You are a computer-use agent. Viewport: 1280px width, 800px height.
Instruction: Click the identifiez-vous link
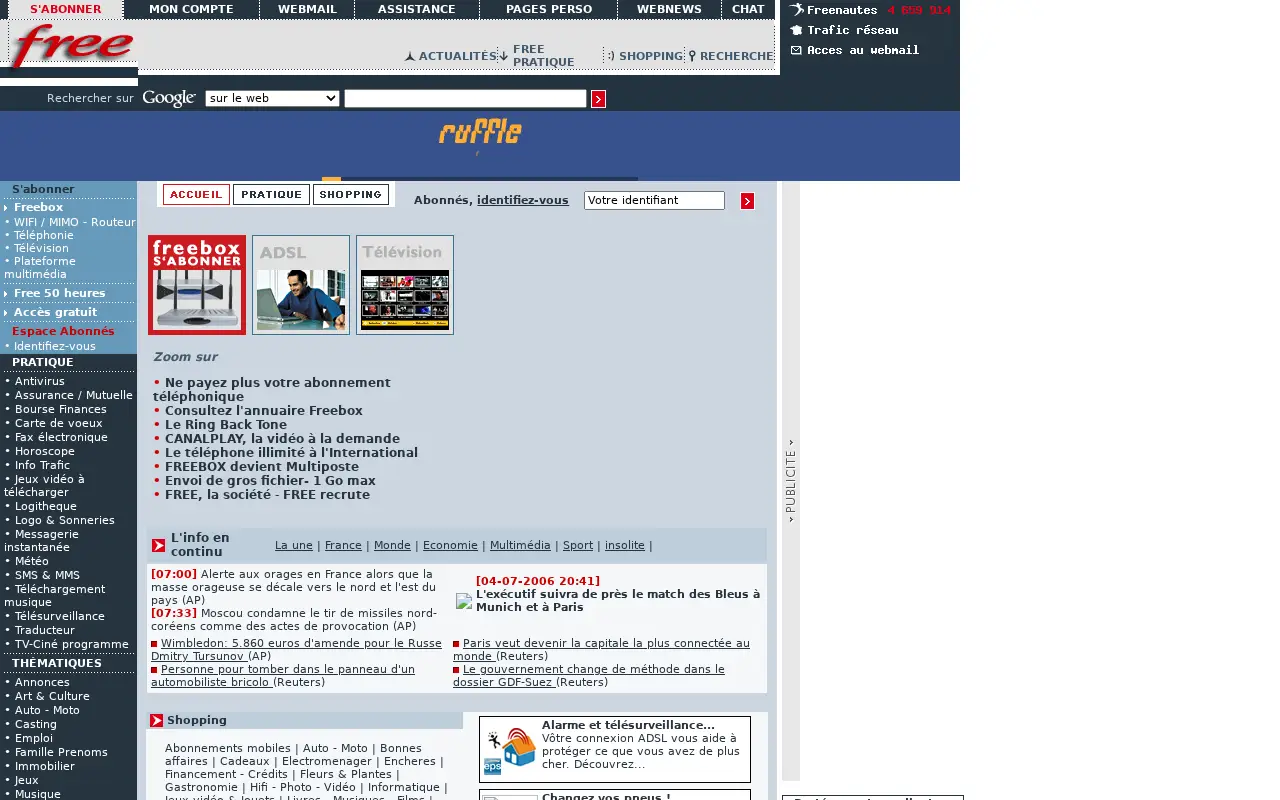coord(522,200)
